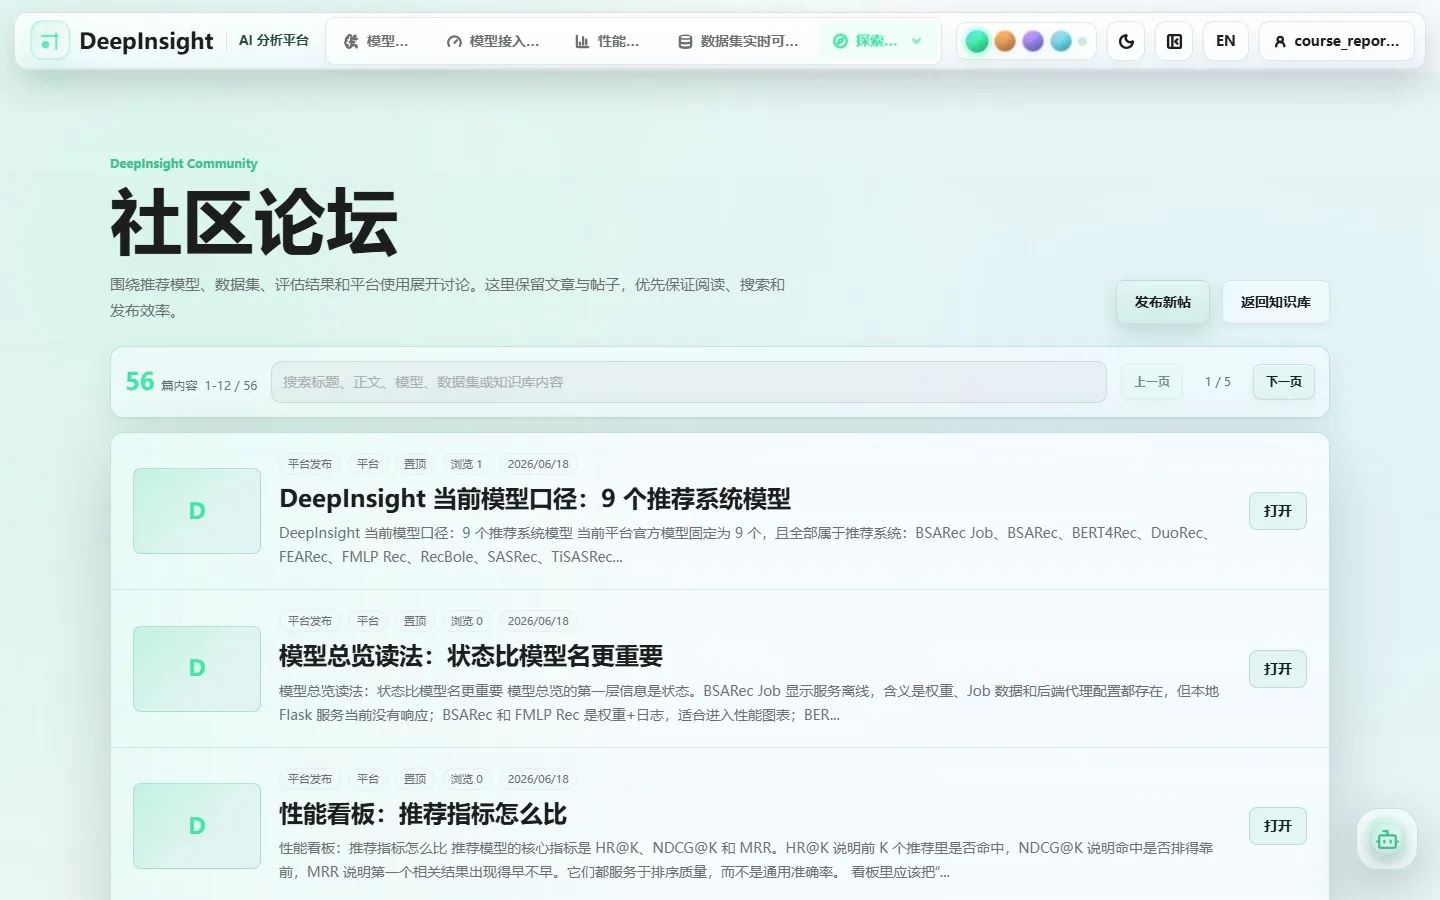
Task: Click the 1 / 5 page indicator
Action: tap(1218, 382)
